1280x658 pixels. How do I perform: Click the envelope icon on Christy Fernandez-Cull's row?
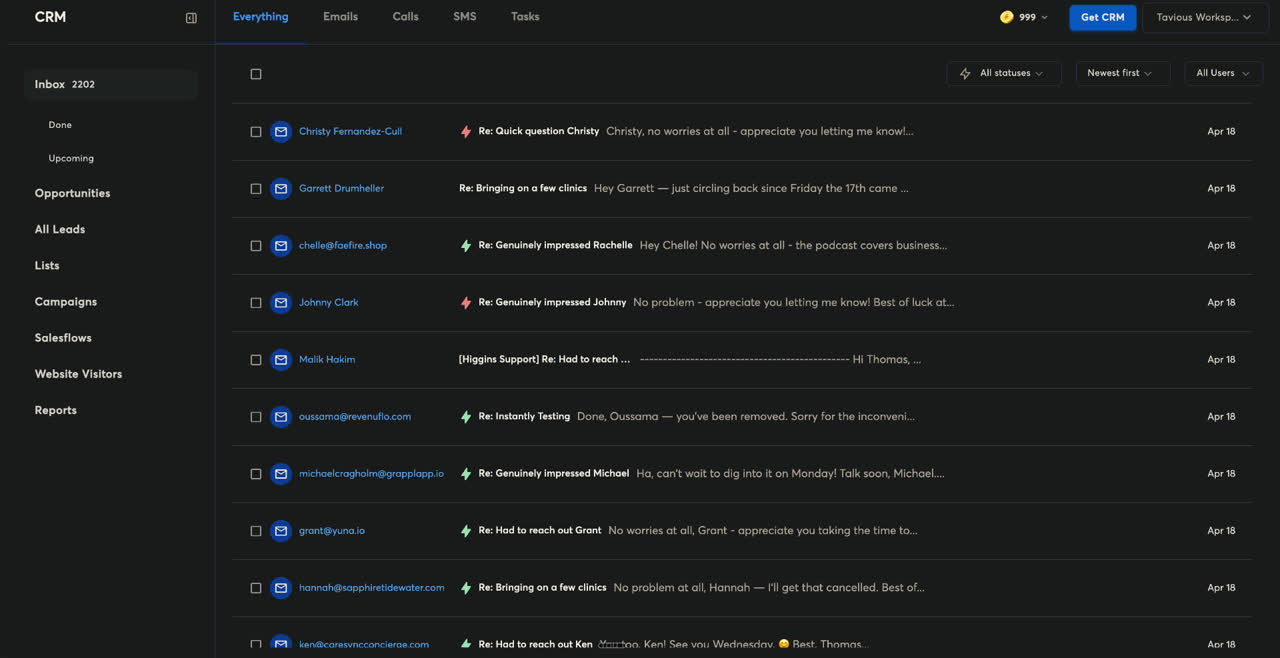tap(280, 131)
